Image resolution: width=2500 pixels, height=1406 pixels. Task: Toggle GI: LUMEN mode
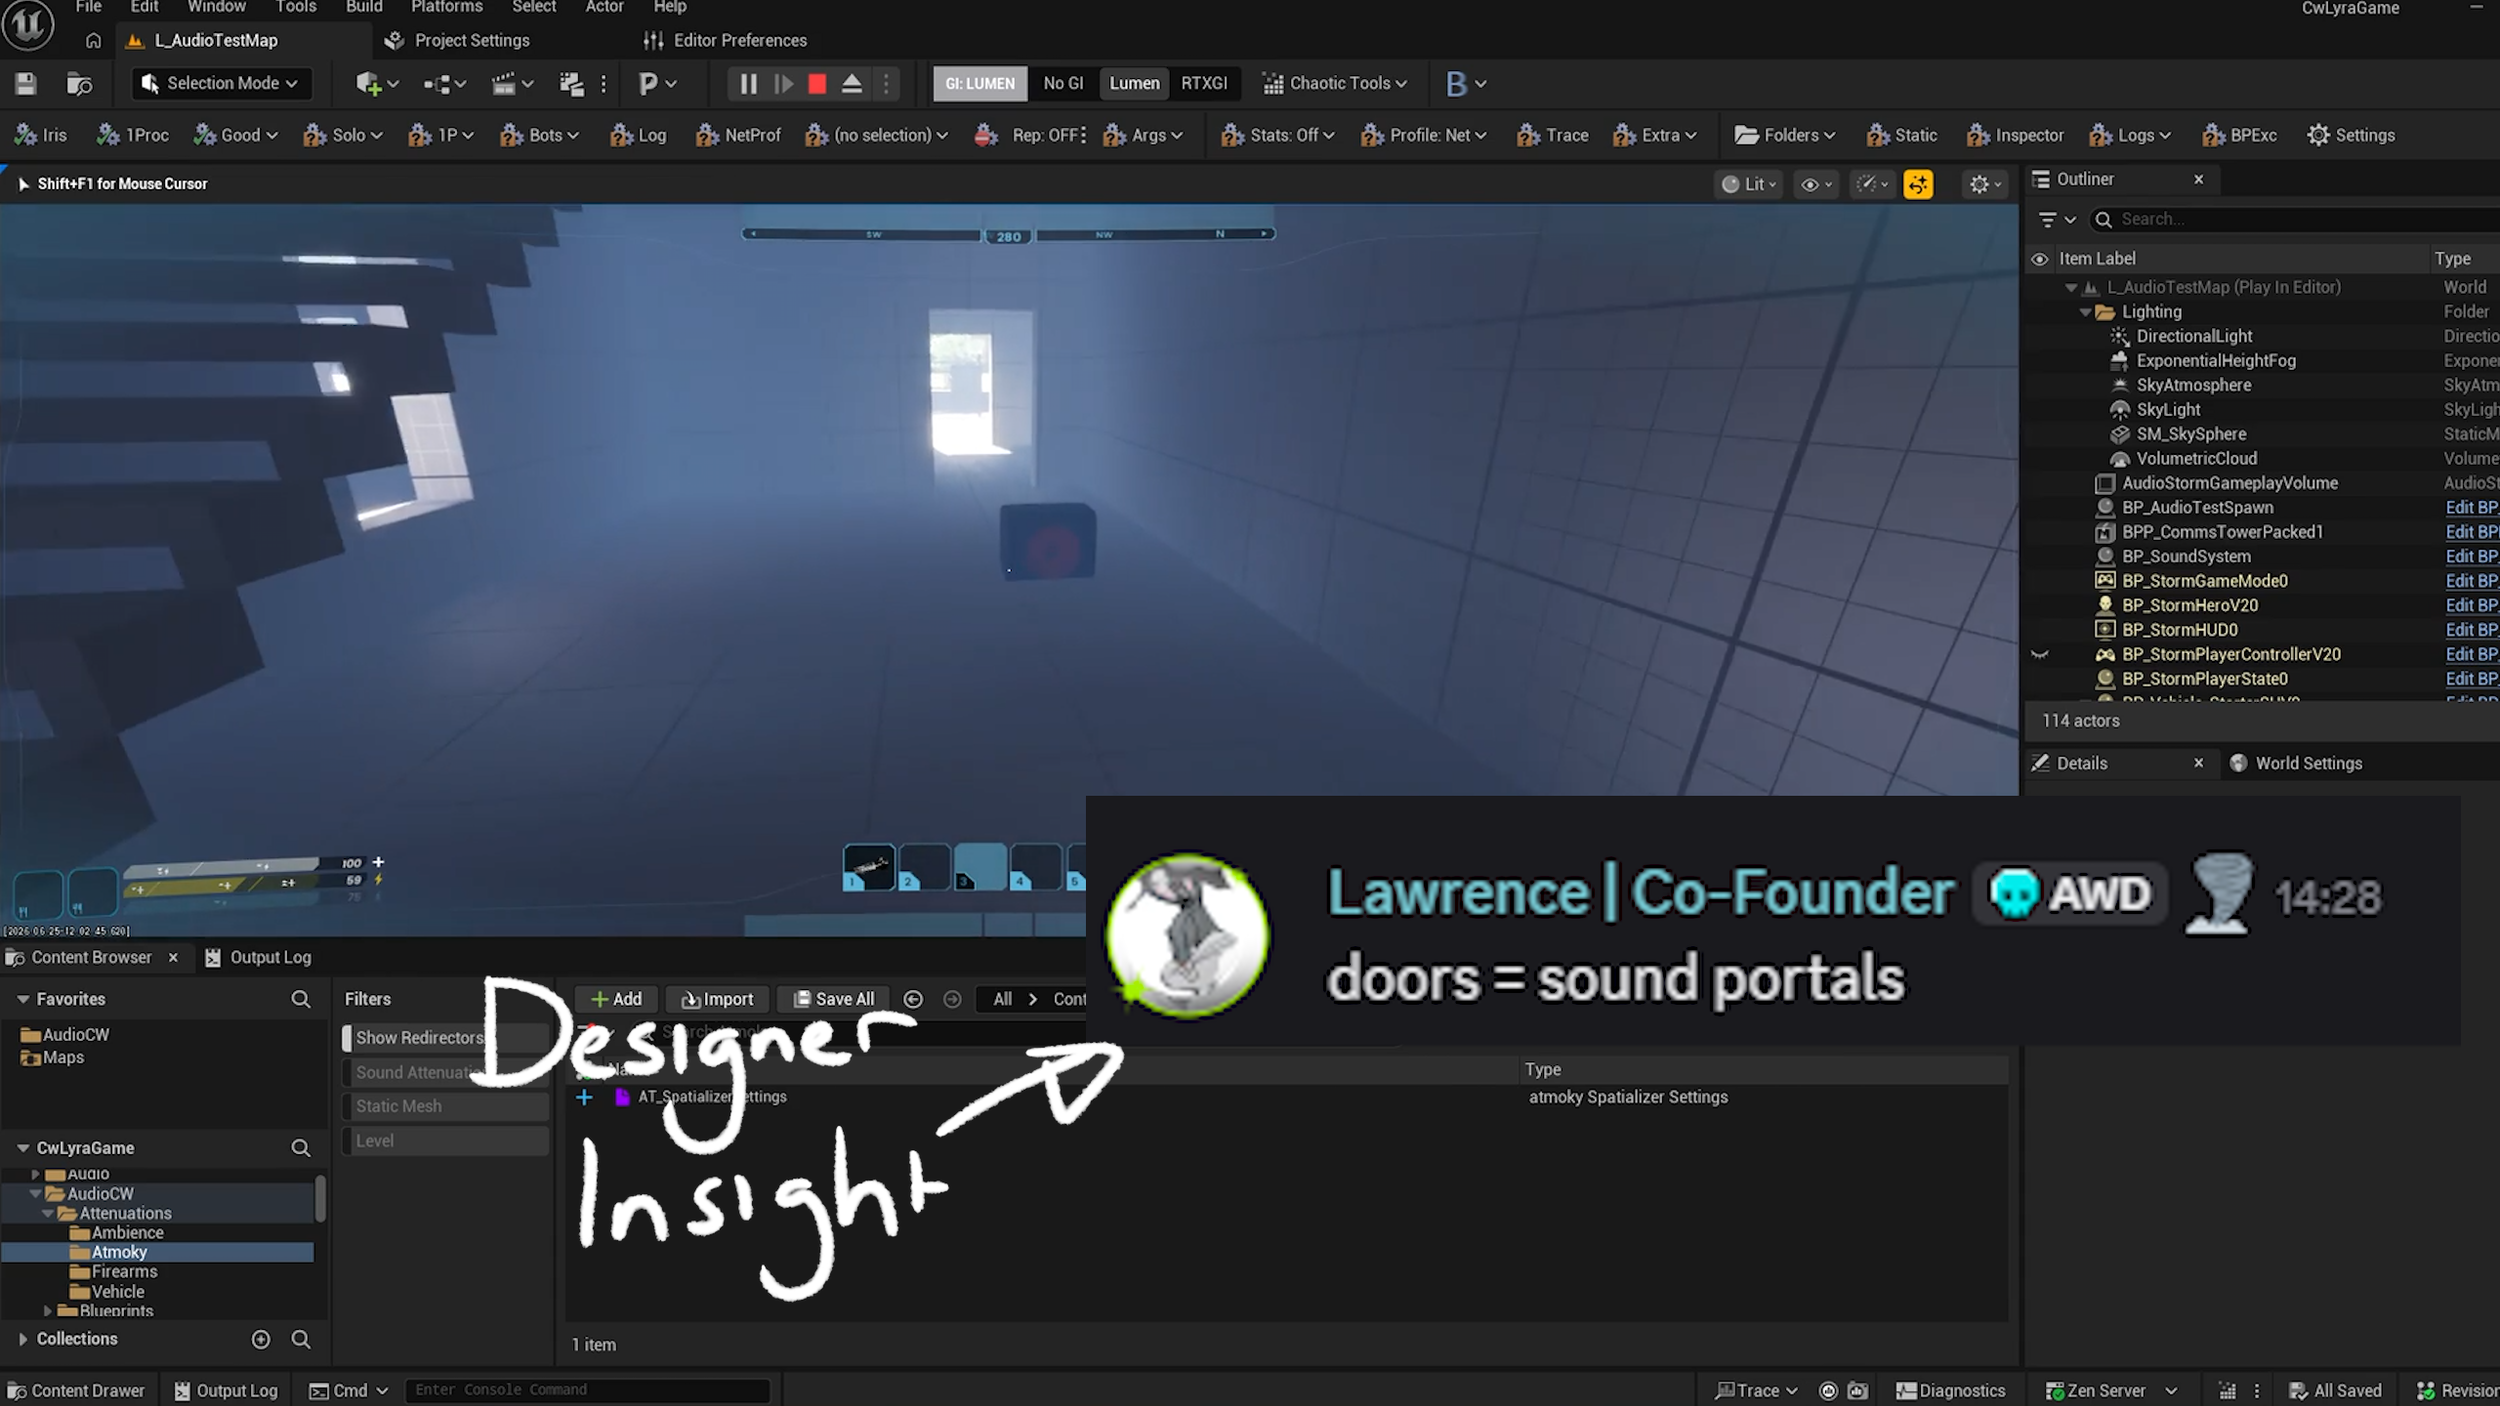(x=980, y=84)
